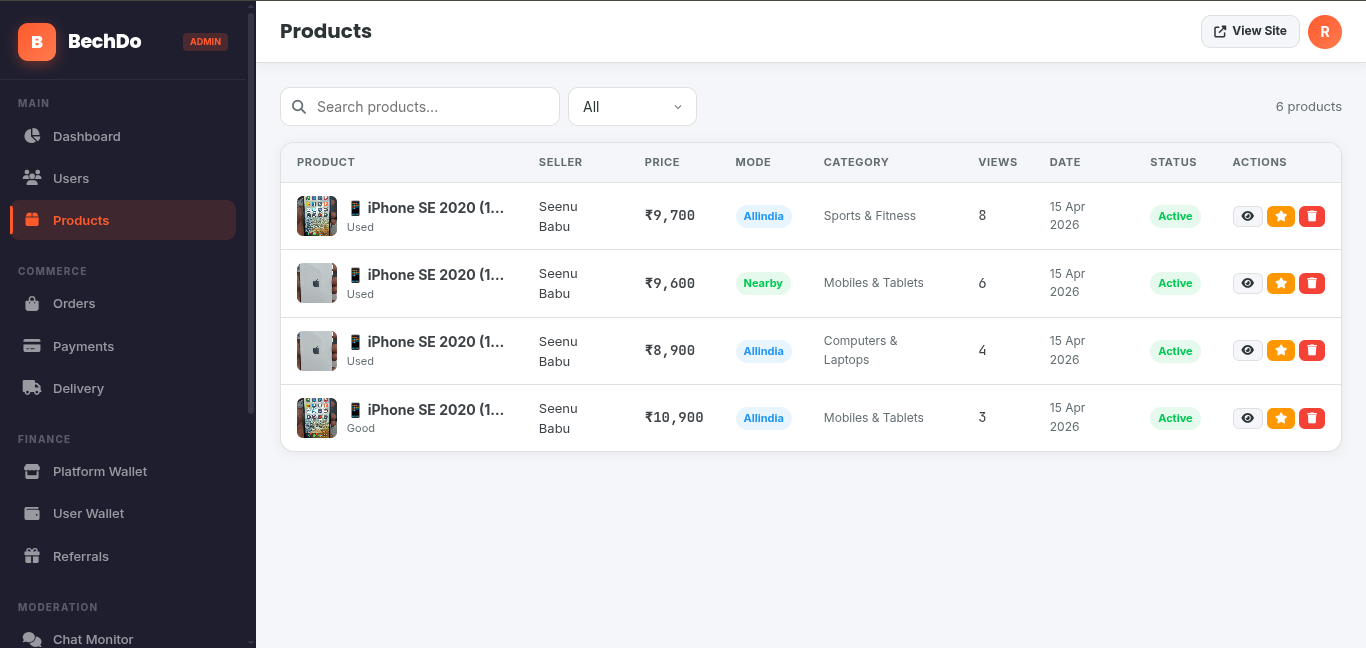Click the thumbnail of the ₹9,700 product
Image resolution: width=1366 pixels, height=648 pixels.
(x=317, y=216)
